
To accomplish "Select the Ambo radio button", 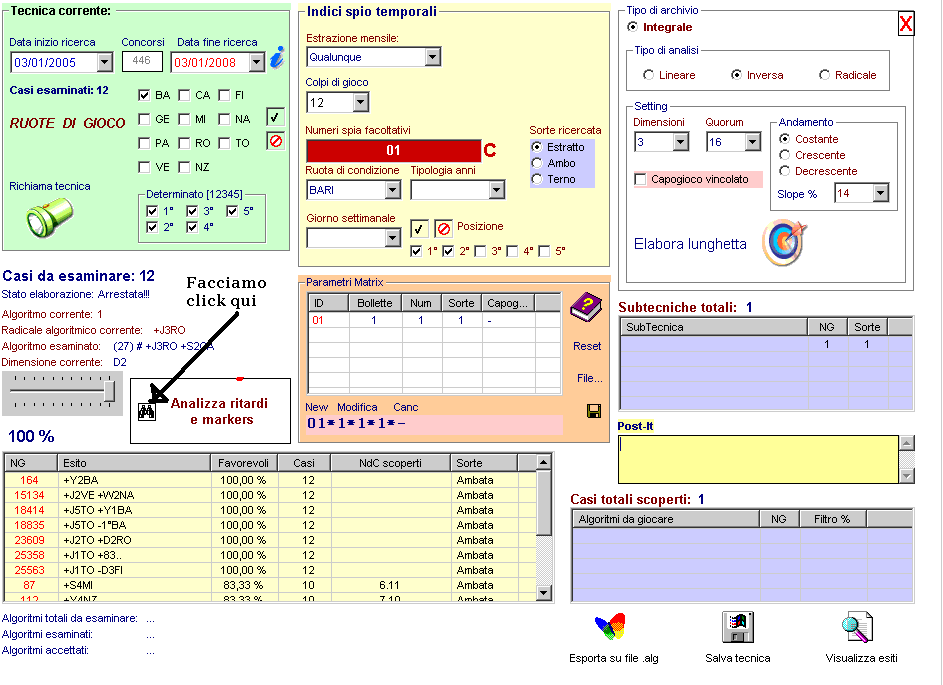I will point(537,163).
